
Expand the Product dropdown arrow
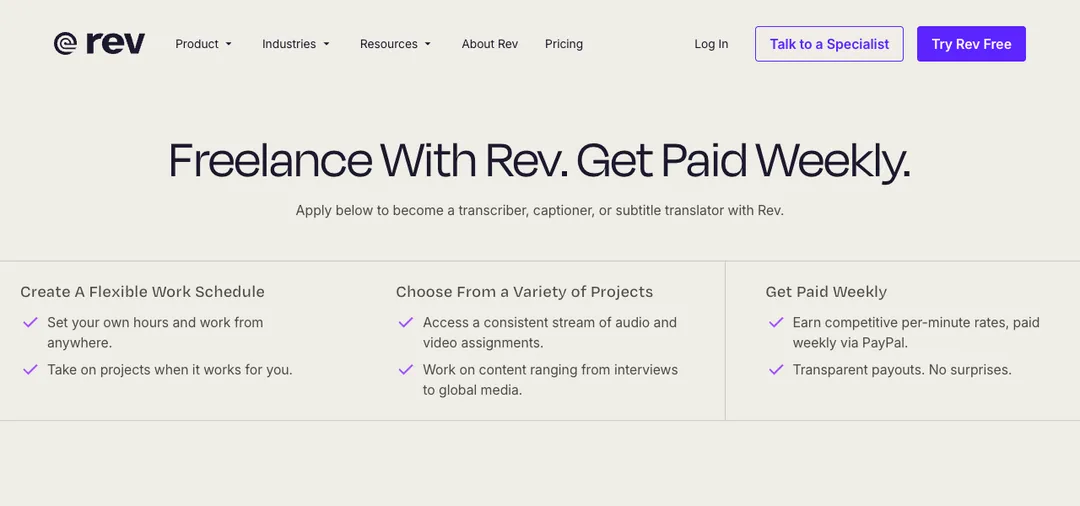pos(229,44)
